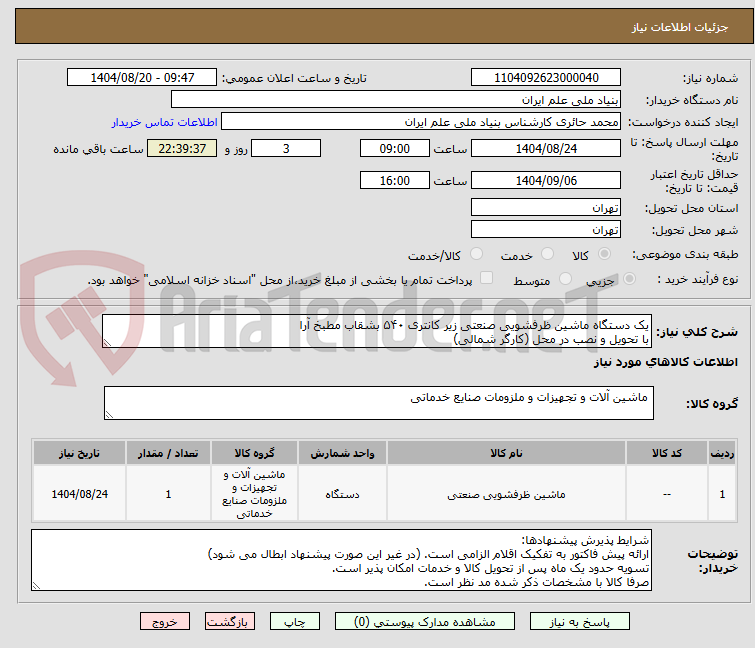Click the row number cell 1 under ردیف
The width and height of the screenshot is (755, 648).
click(722, 494)
